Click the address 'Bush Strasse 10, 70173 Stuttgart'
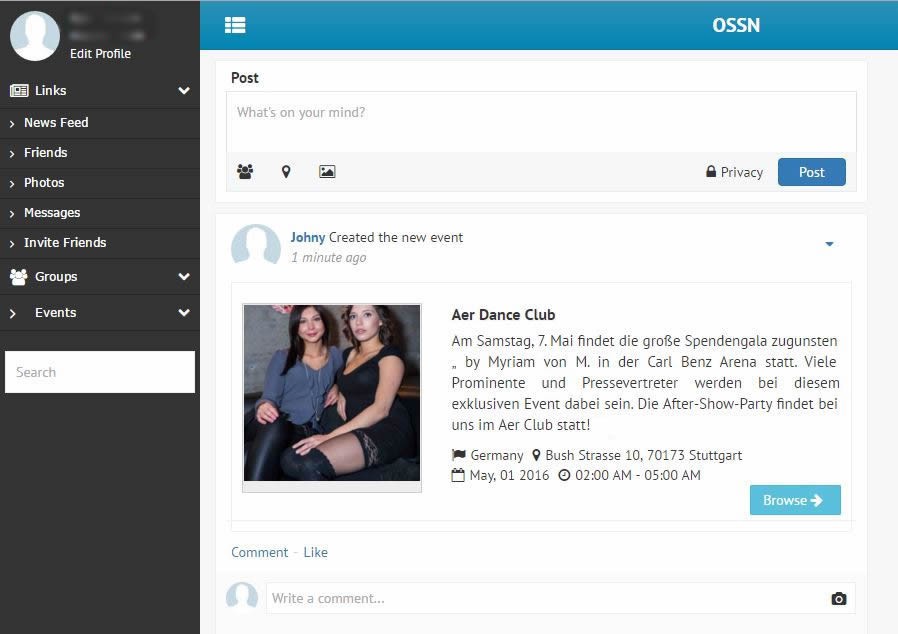This screenshot has width=898, height=634. point(643,455)
